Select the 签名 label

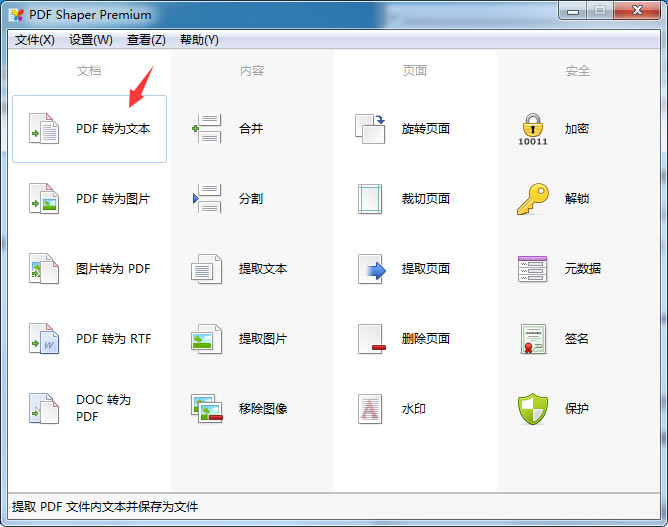click(577, 339)
